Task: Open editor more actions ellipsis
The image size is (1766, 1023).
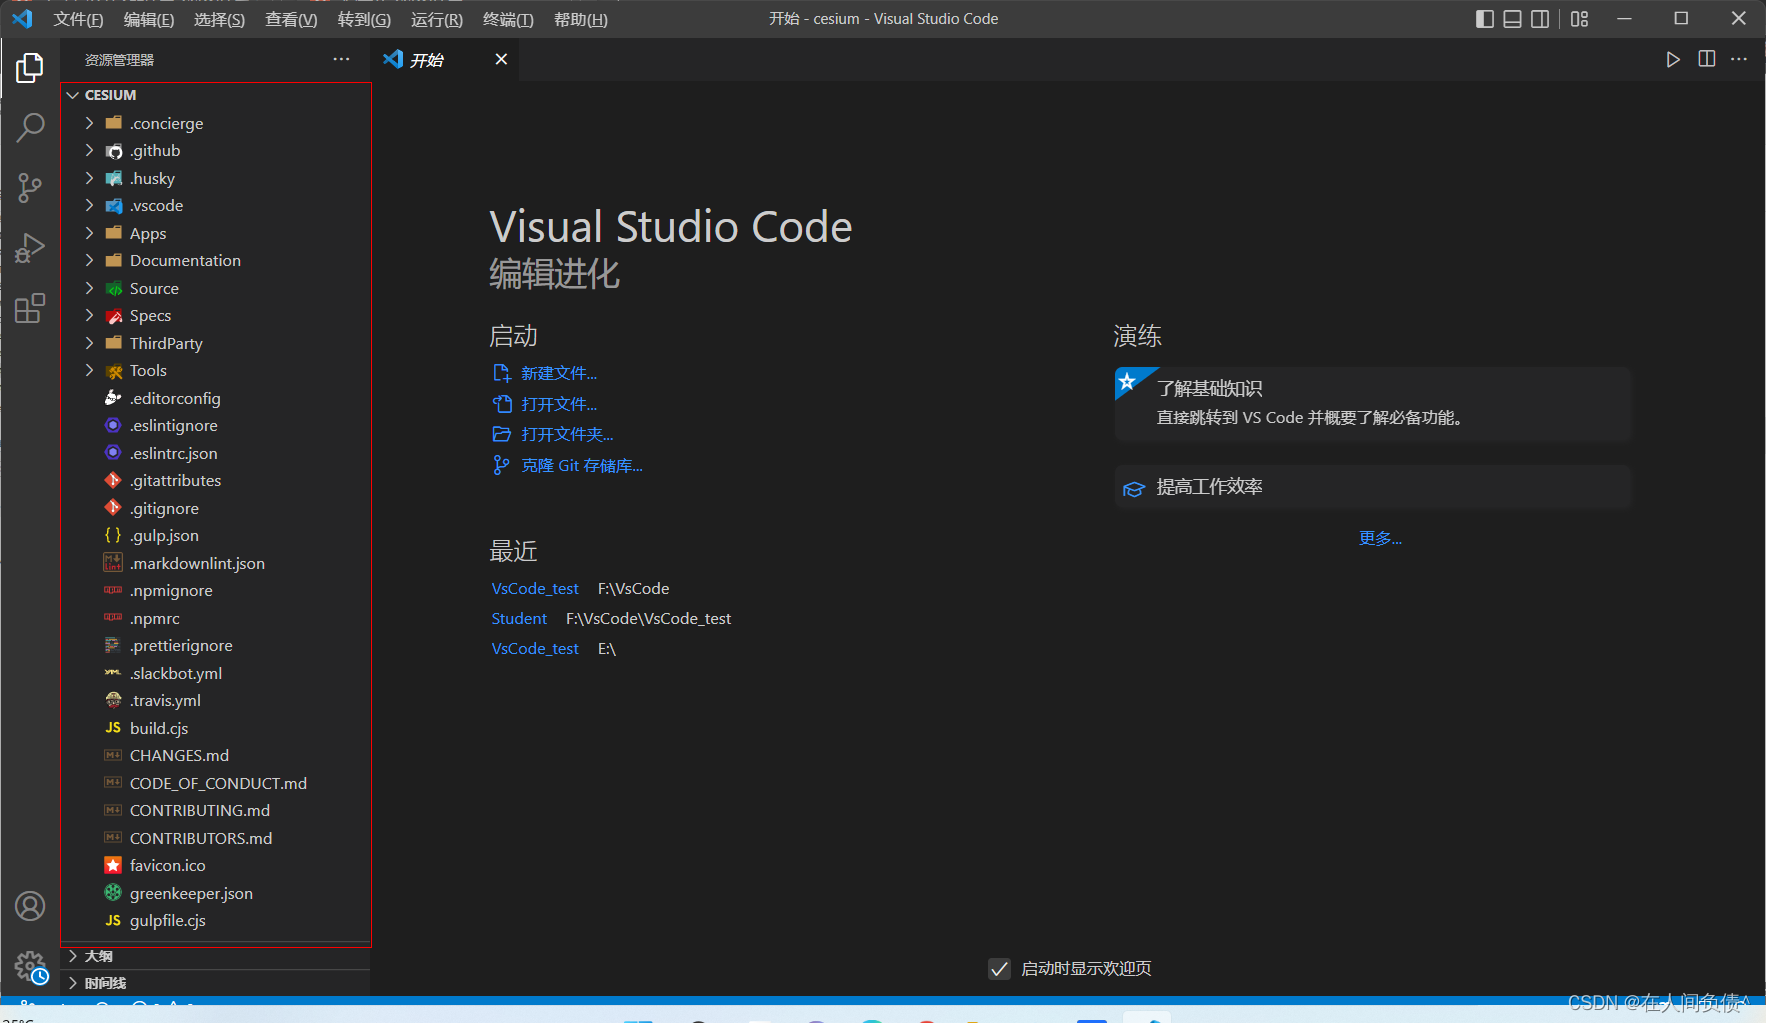Action: (1739, 60)
